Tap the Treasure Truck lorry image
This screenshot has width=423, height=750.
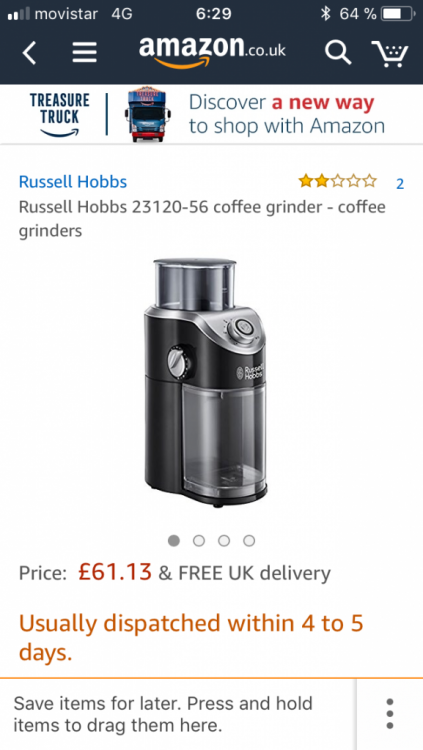point(148,114)
